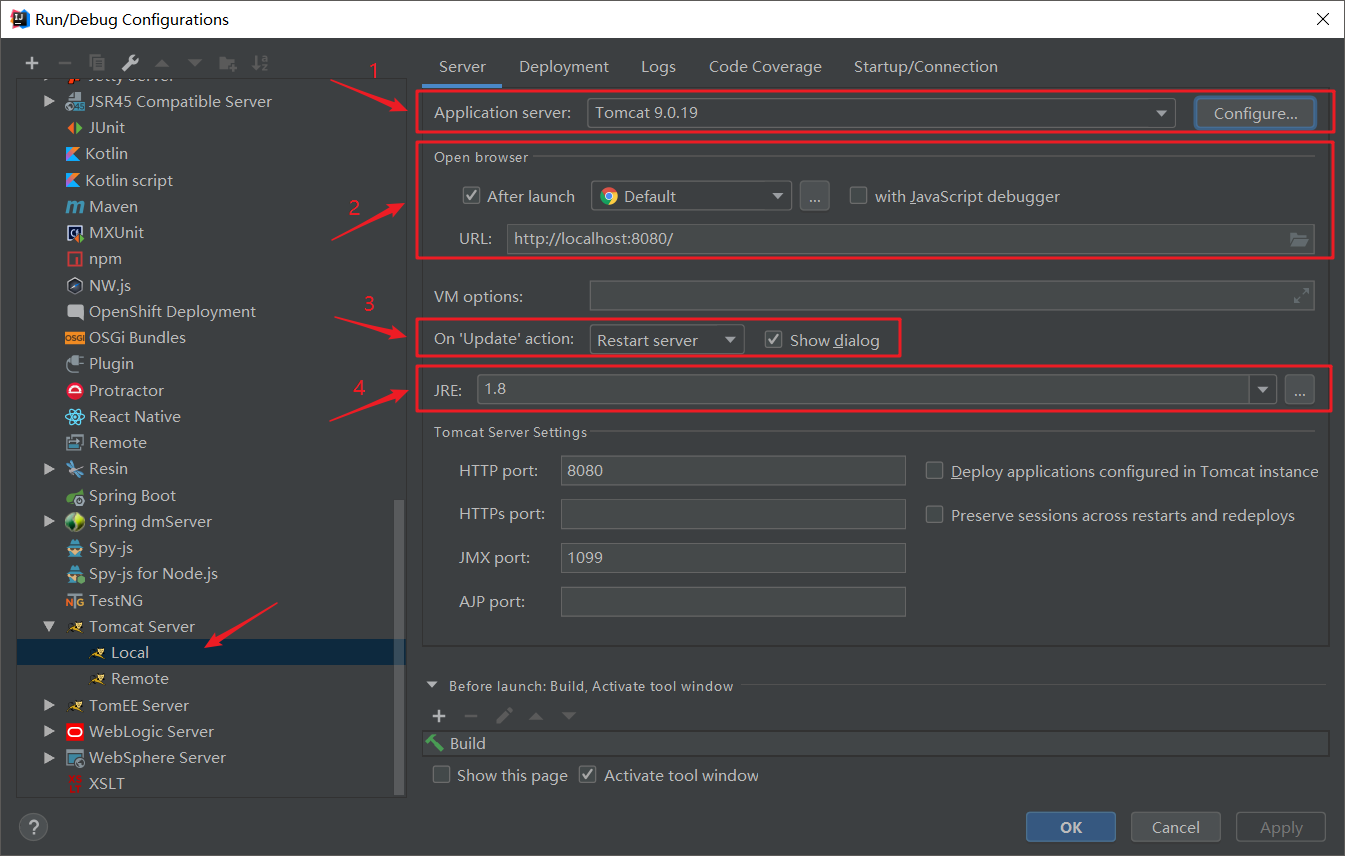Switch to the Startup/Connection tab
The image size is (1345, 856).
click(x=926, y=67)
